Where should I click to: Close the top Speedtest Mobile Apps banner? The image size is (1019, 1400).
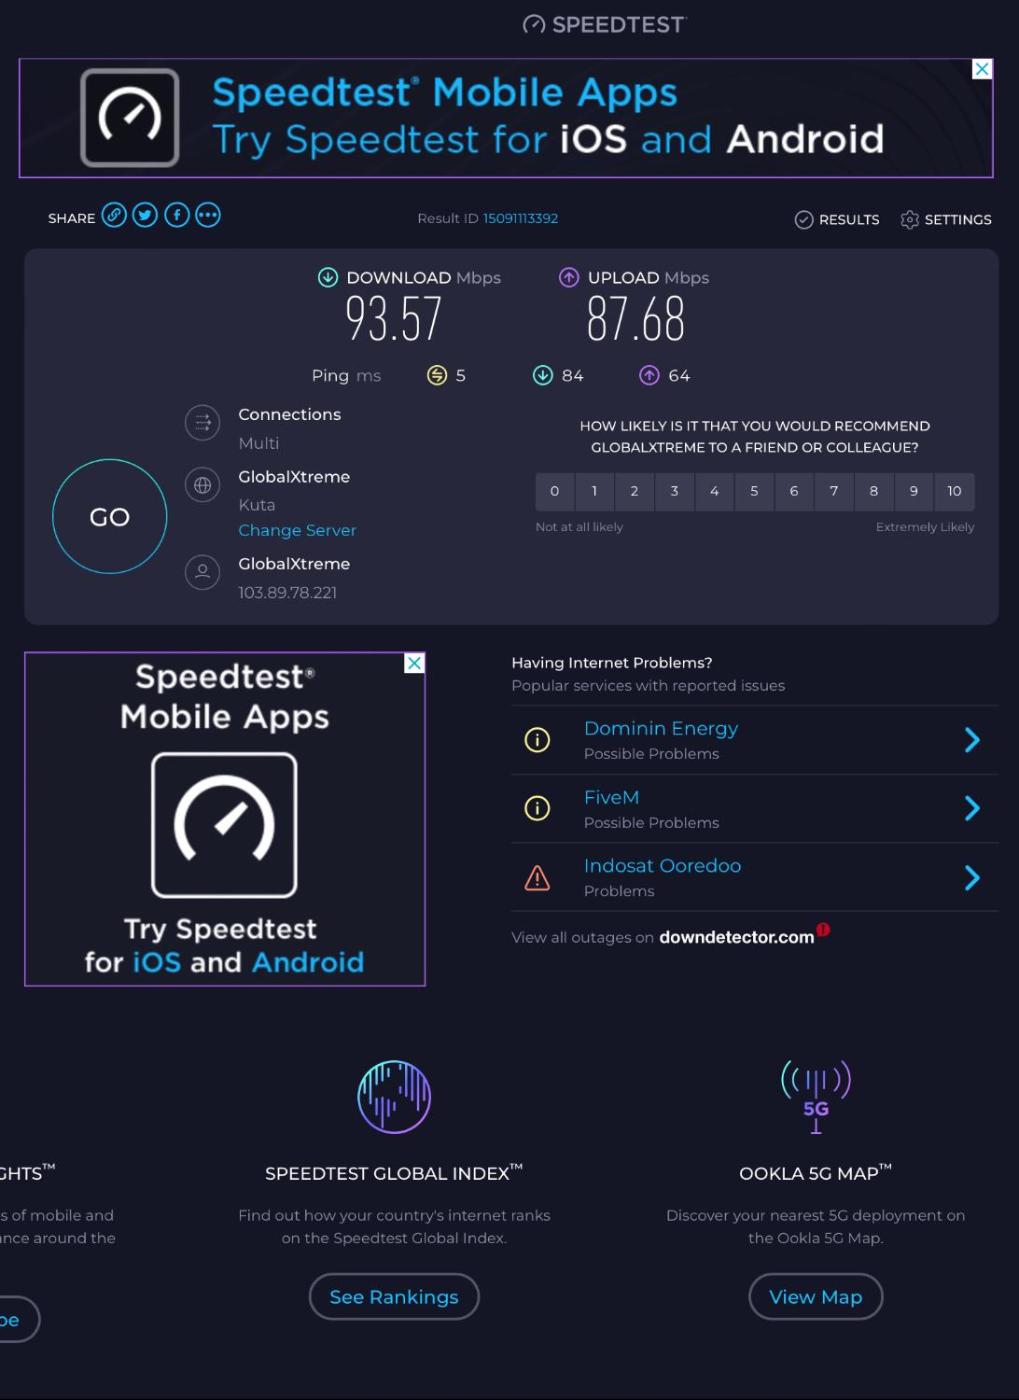(x=982, y=69)
